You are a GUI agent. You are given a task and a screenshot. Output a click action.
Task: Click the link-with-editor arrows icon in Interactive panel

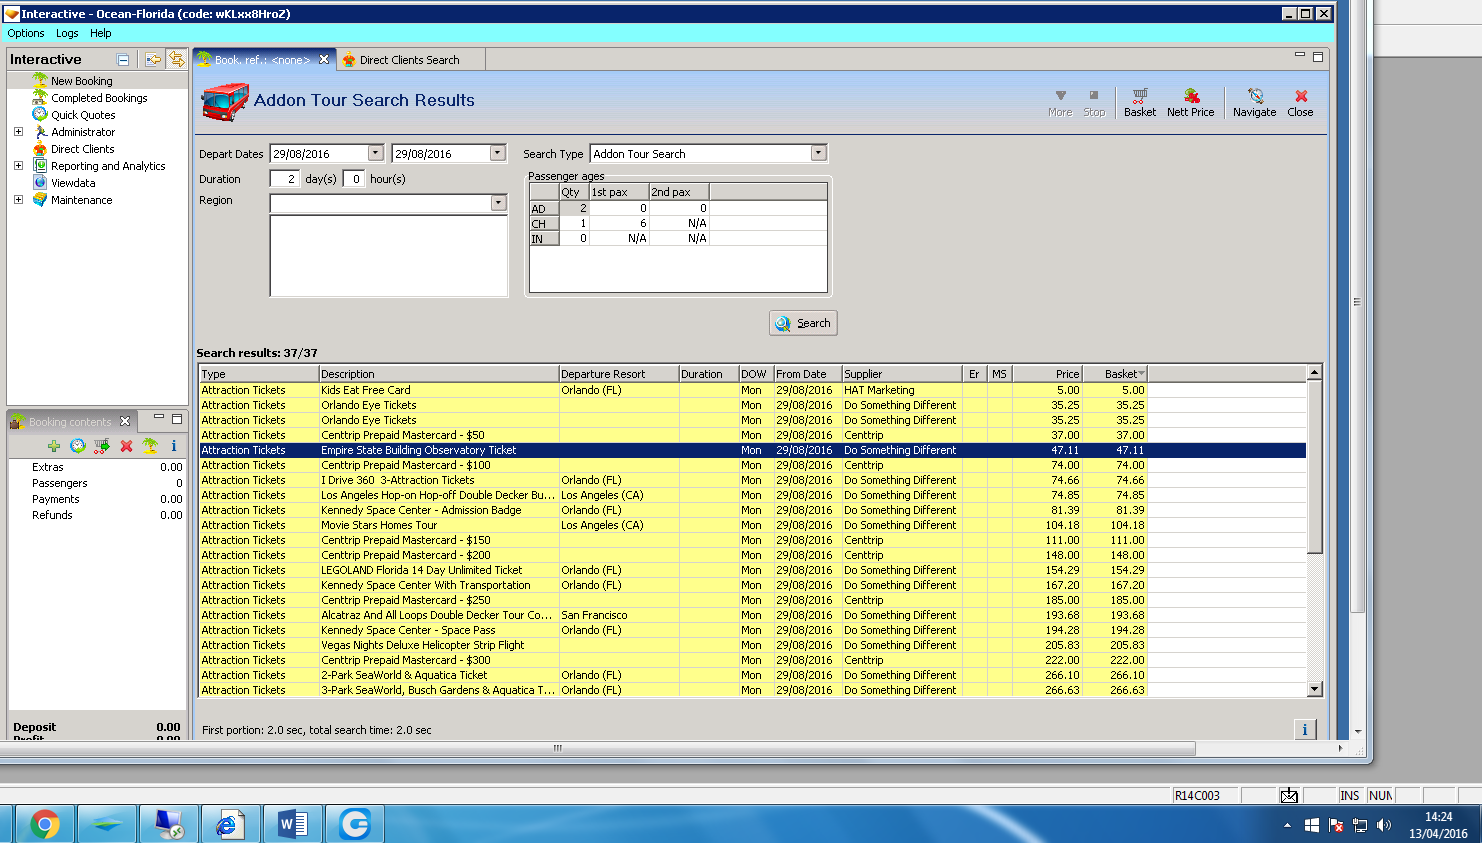(176, 59)
